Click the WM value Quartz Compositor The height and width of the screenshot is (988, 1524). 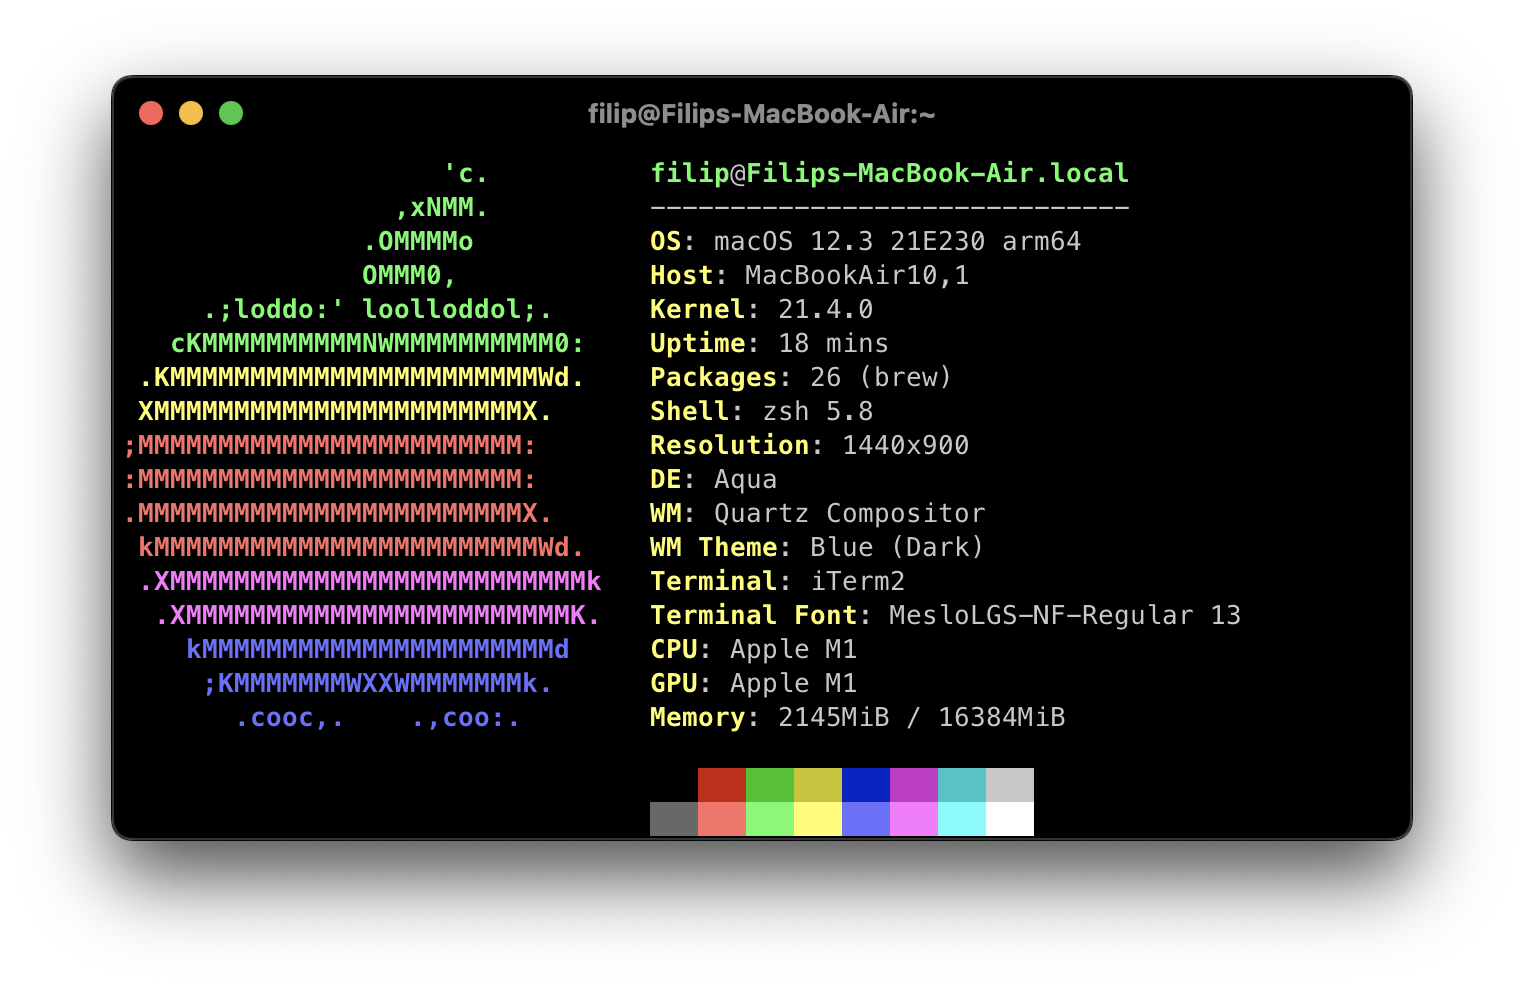coord(850,513)
